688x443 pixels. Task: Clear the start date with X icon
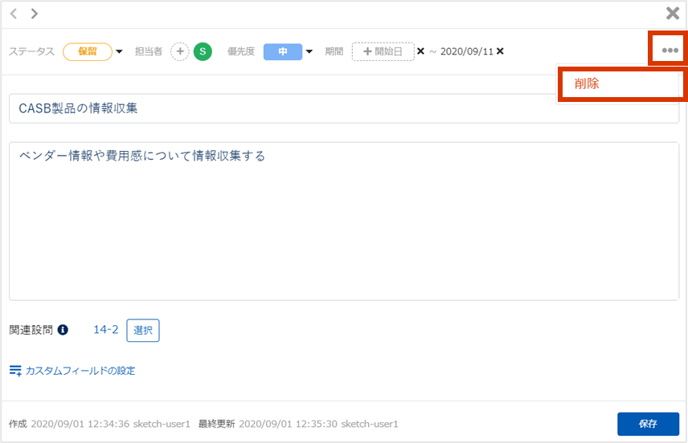[420, 51]
